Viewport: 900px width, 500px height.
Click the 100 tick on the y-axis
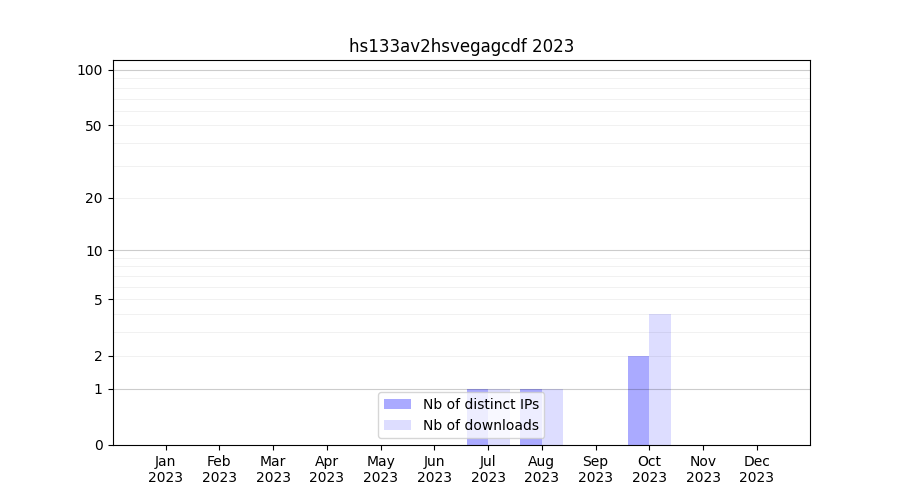point(90,70)
